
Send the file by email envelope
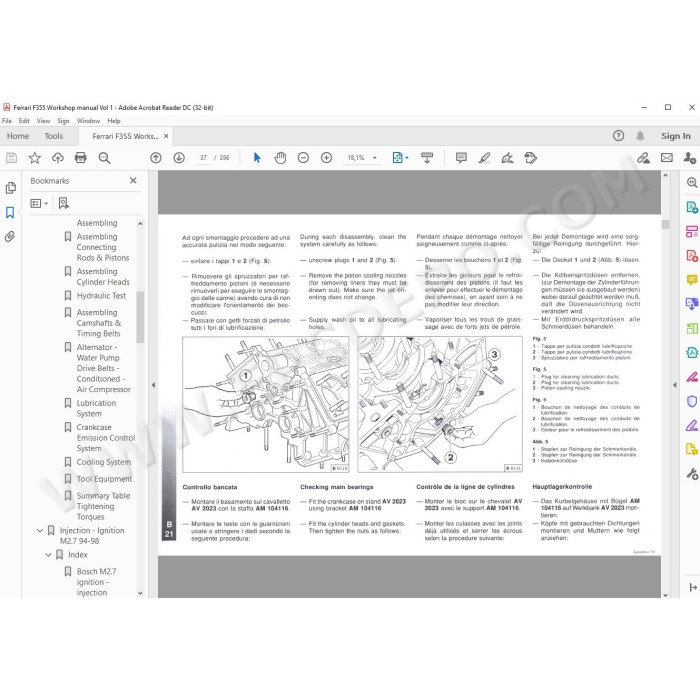tap(667, 158)
